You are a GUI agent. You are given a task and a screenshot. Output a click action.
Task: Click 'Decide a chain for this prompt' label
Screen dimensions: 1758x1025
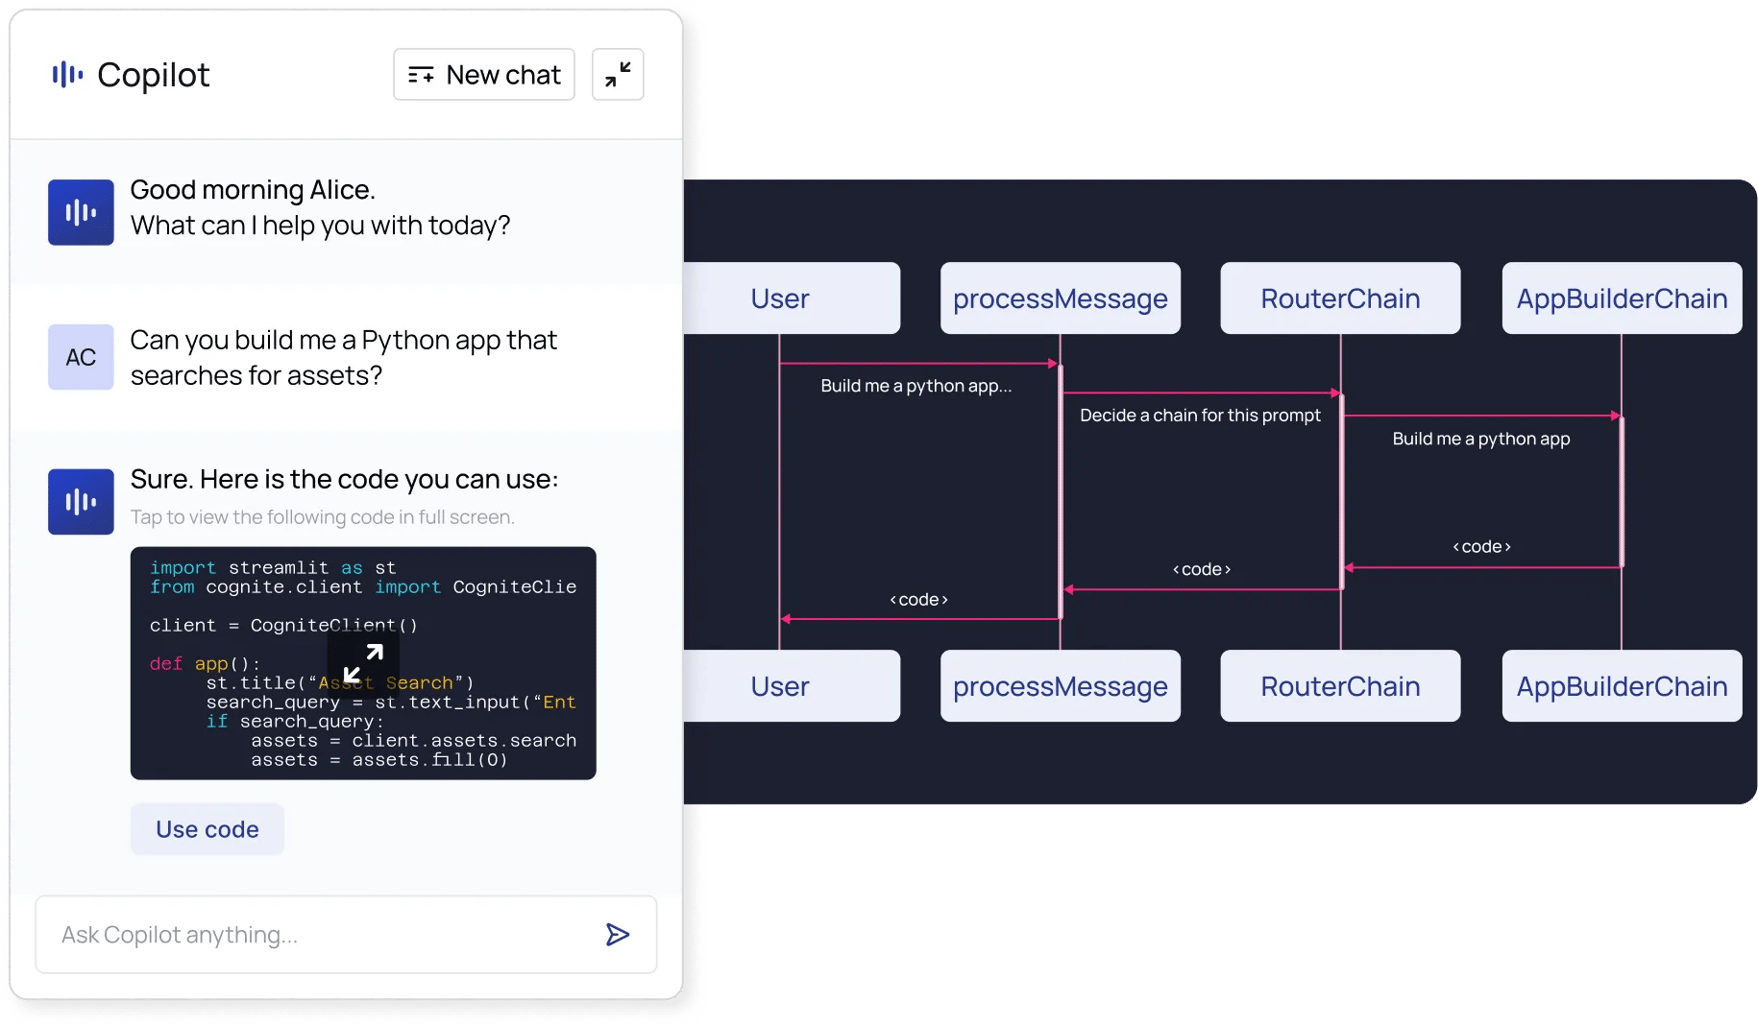pos(1200,415)
